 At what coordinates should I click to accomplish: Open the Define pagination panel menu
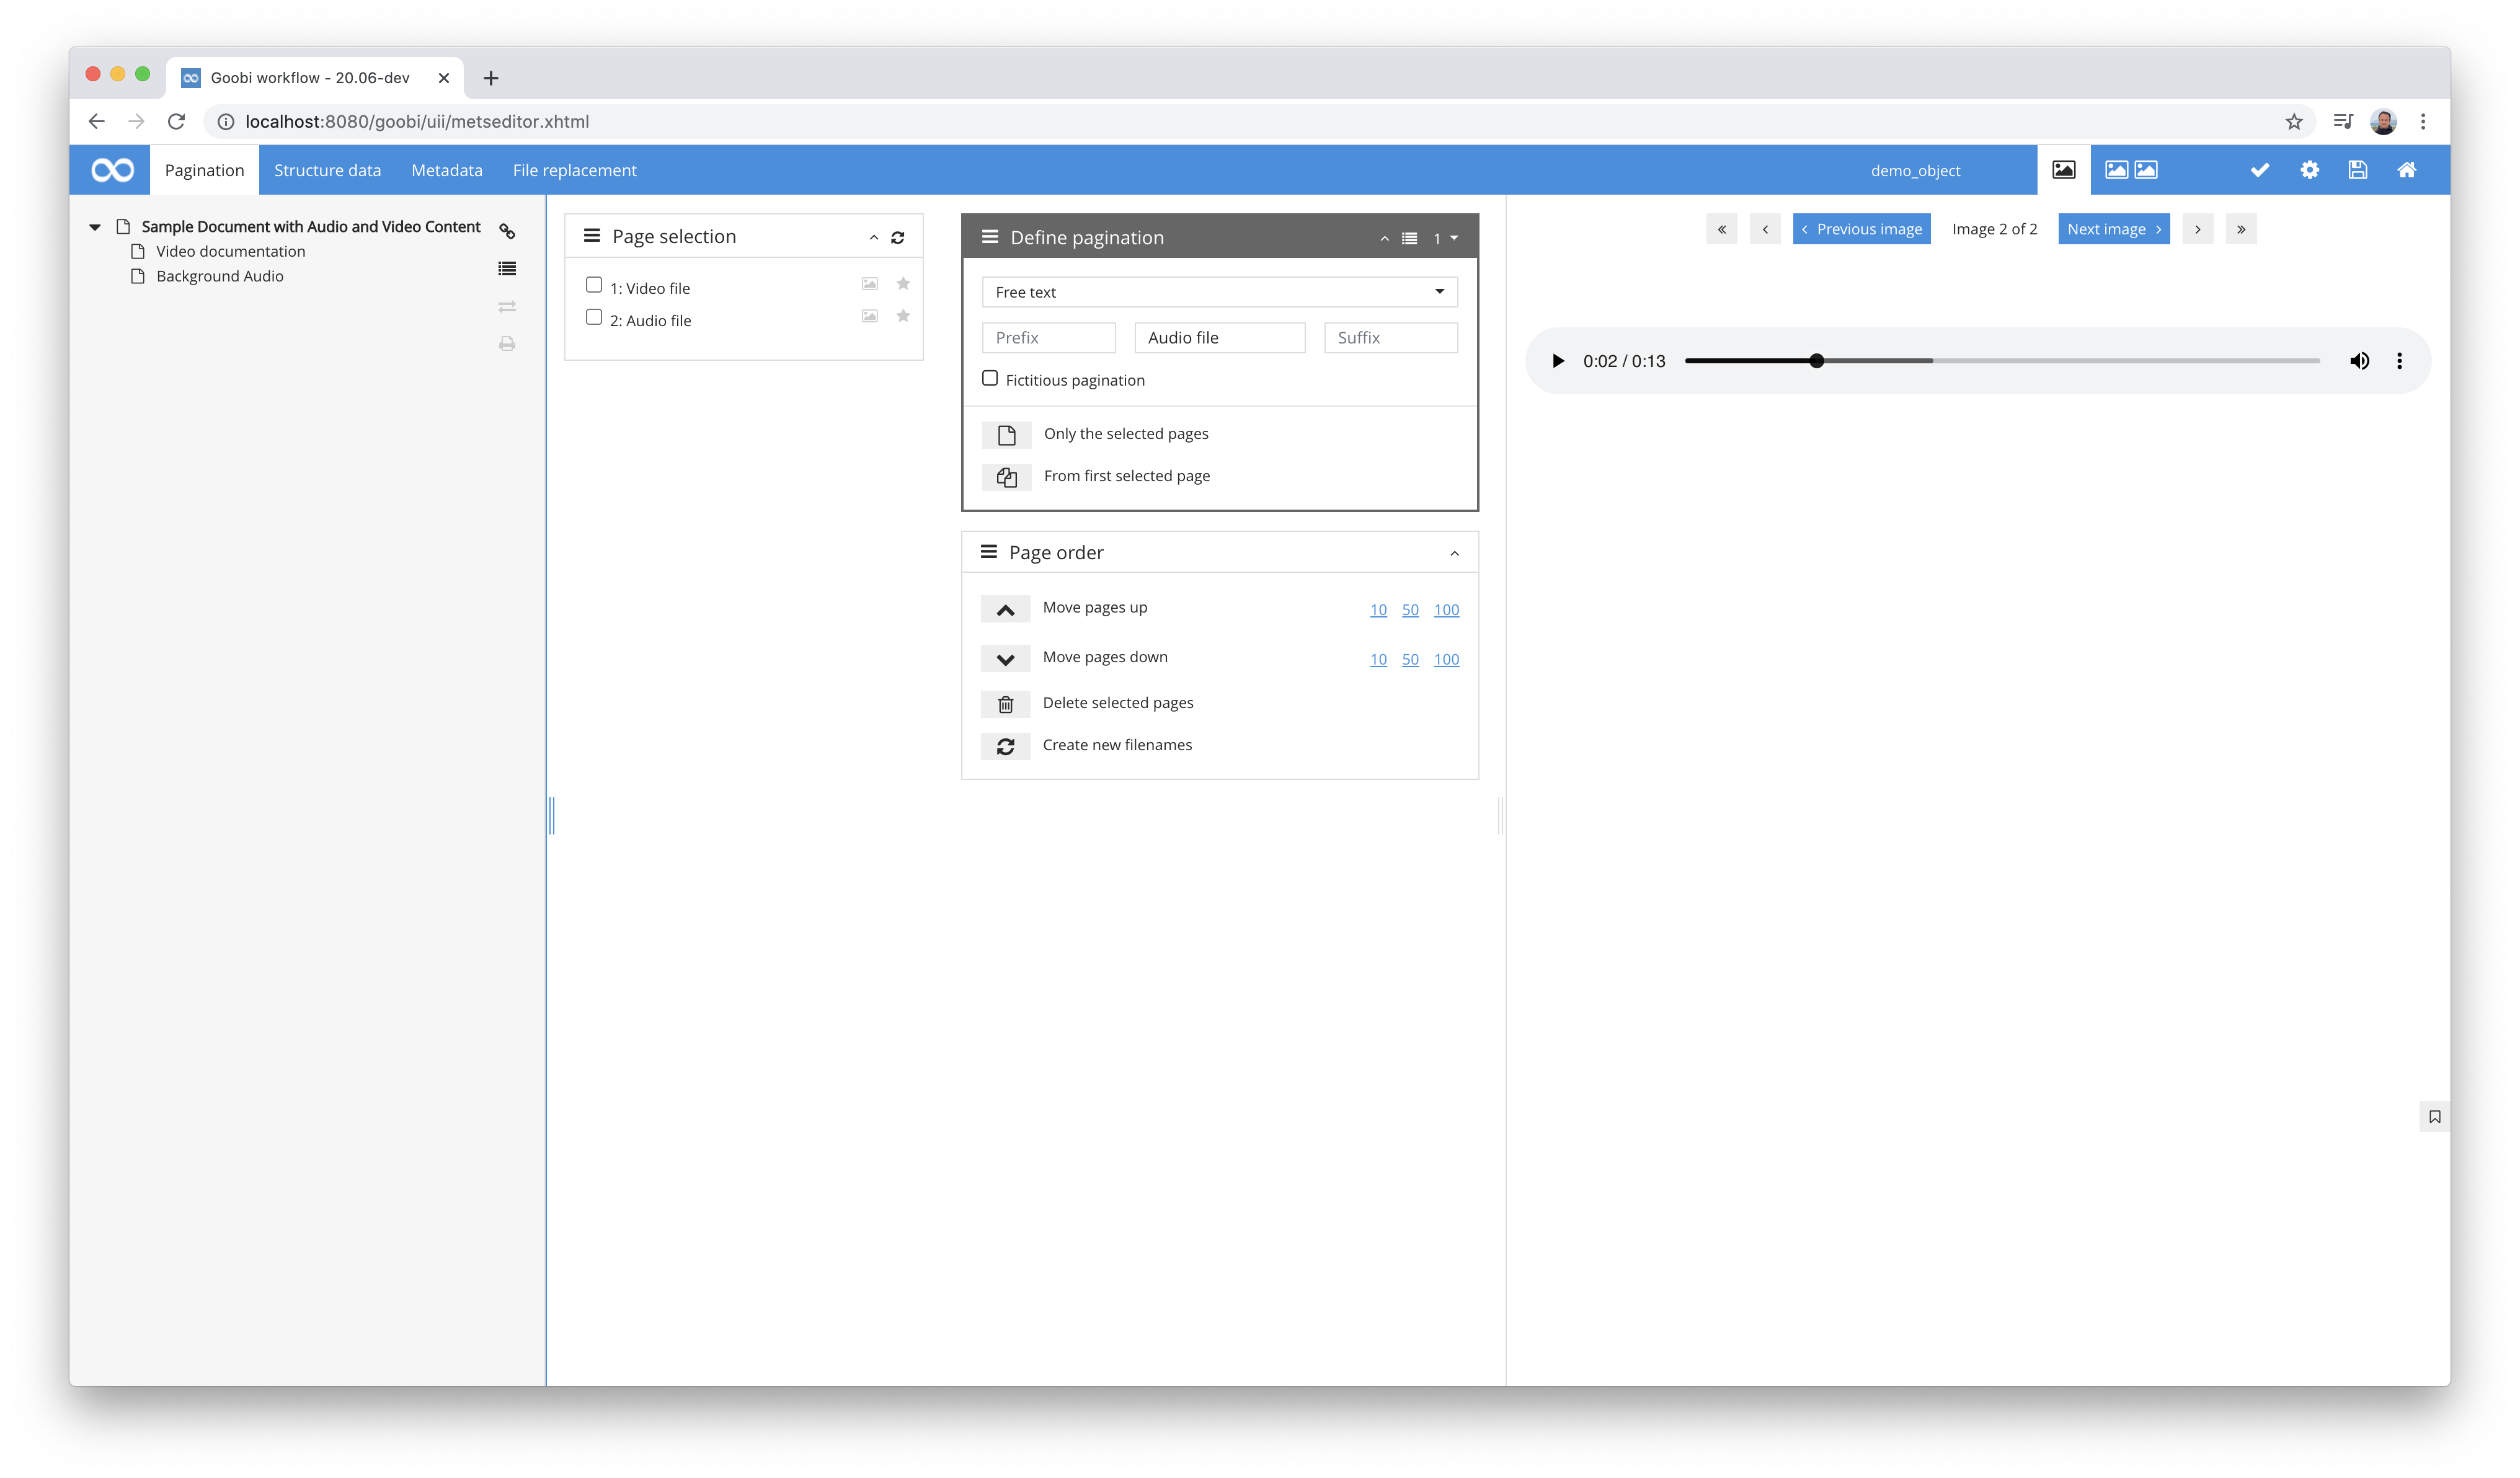[989, 237]
